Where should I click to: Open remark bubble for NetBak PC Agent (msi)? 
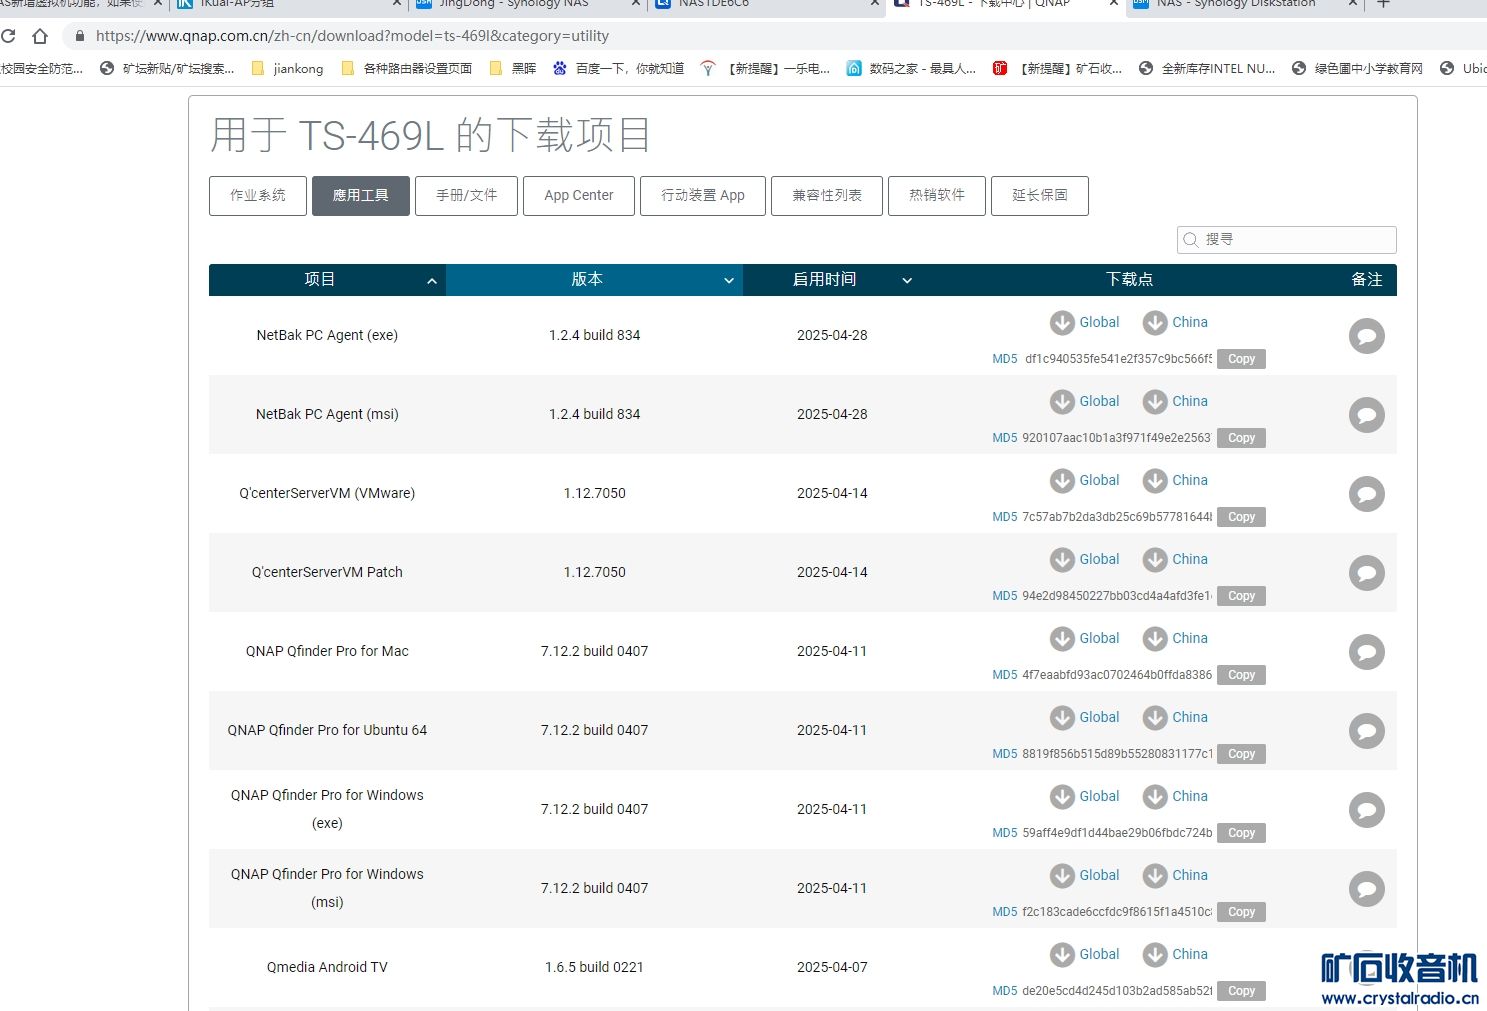click(x=1366, y=415)
